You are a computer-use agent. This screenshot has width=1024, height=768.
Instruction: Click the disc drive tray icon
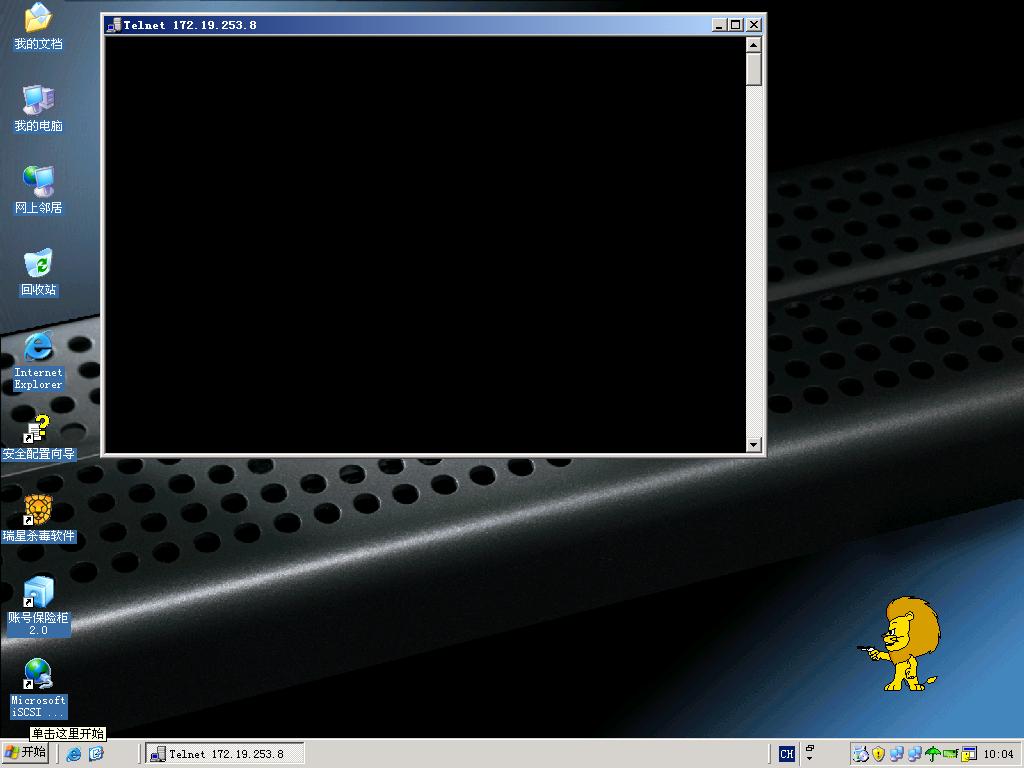click(x=861, y=754)
